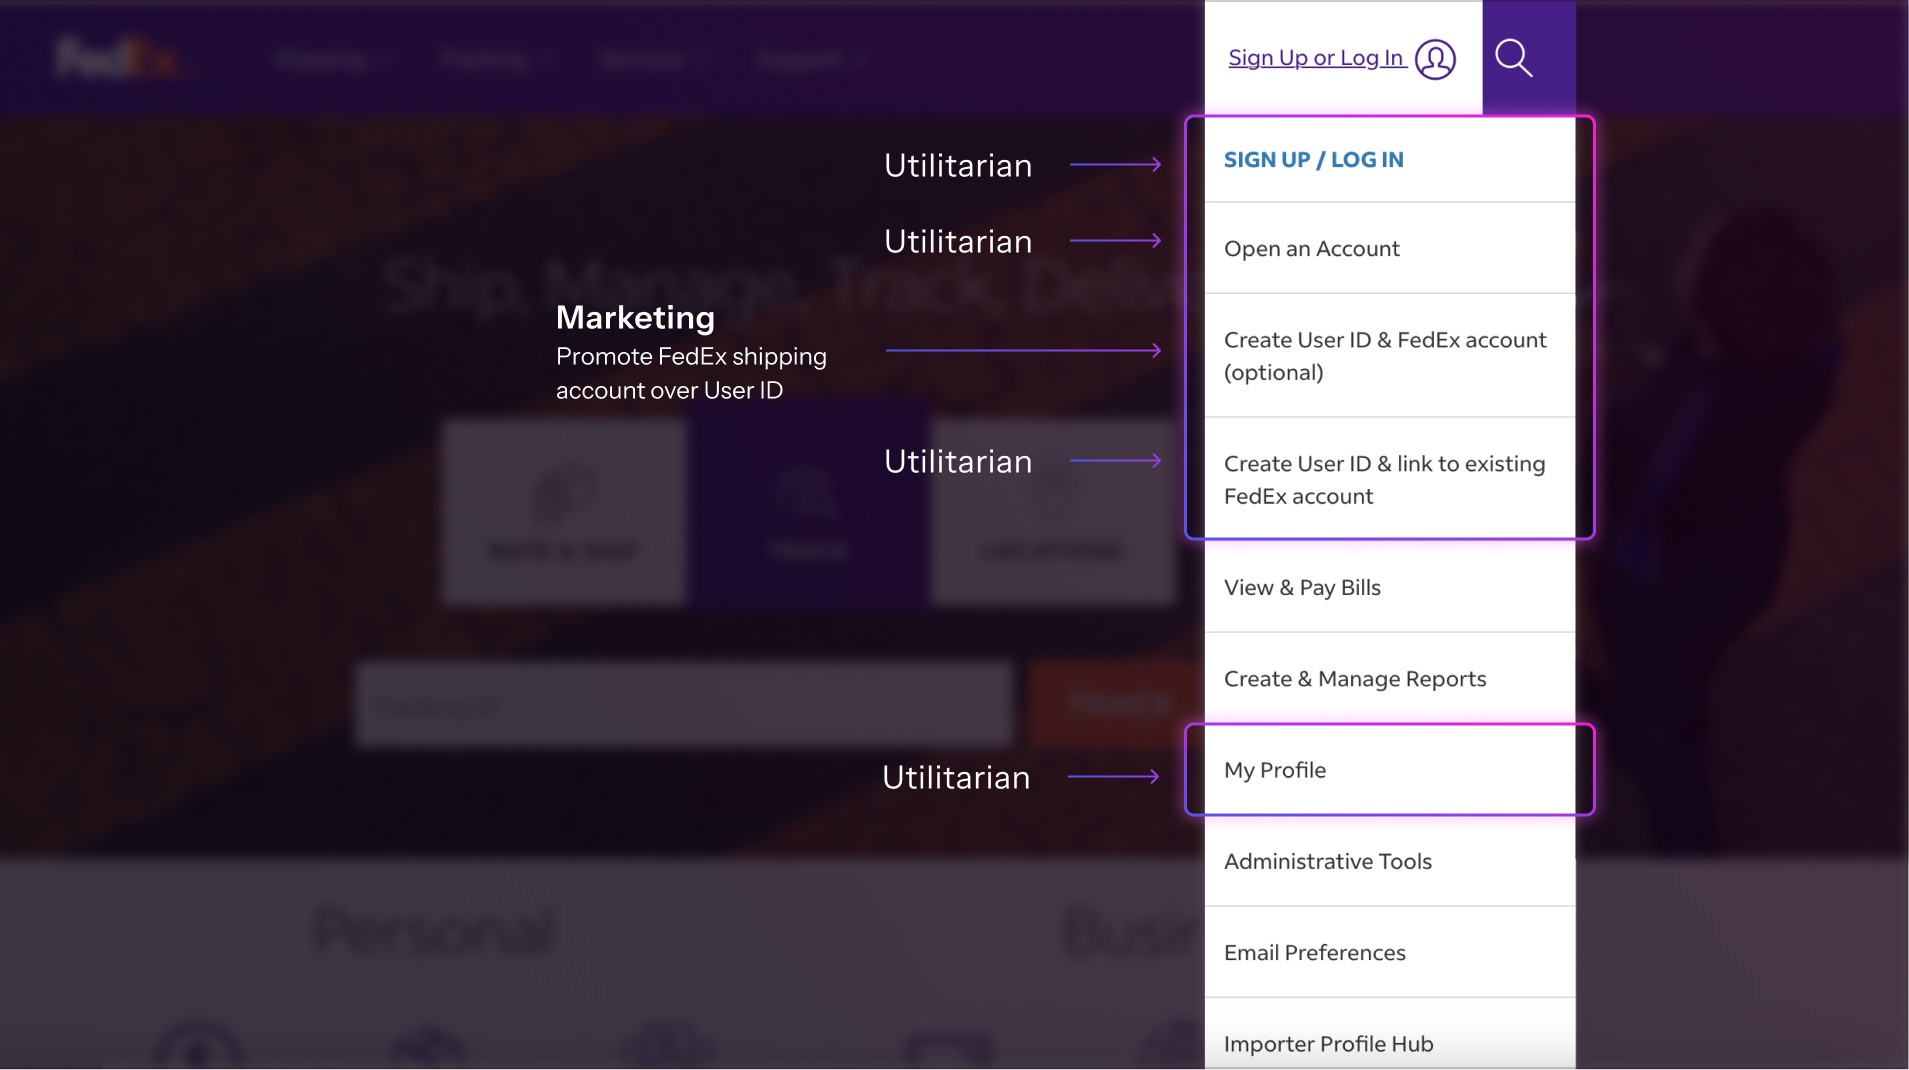Select Create User ID & FedEx account (optional)
The image size is (1909, 1070).
click(1390, 355)
